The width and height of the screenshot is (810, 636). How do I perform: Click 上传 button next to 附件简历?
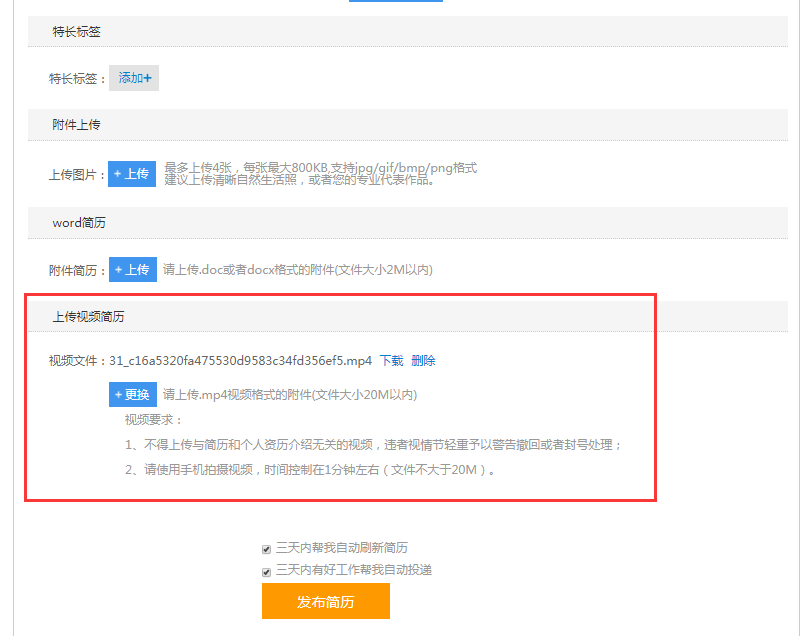(132, 270)
